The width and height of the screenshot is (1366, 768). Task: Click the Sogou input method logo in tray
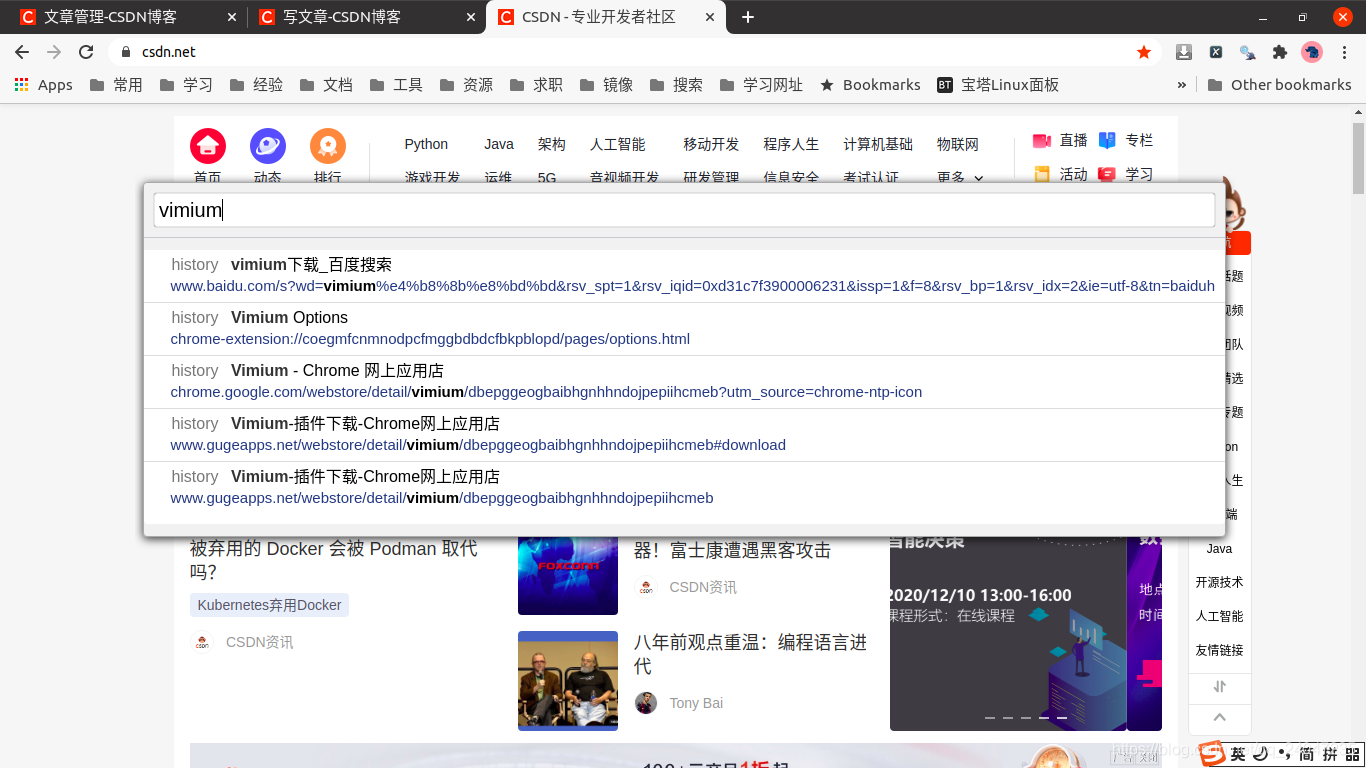pos(1212,752)
